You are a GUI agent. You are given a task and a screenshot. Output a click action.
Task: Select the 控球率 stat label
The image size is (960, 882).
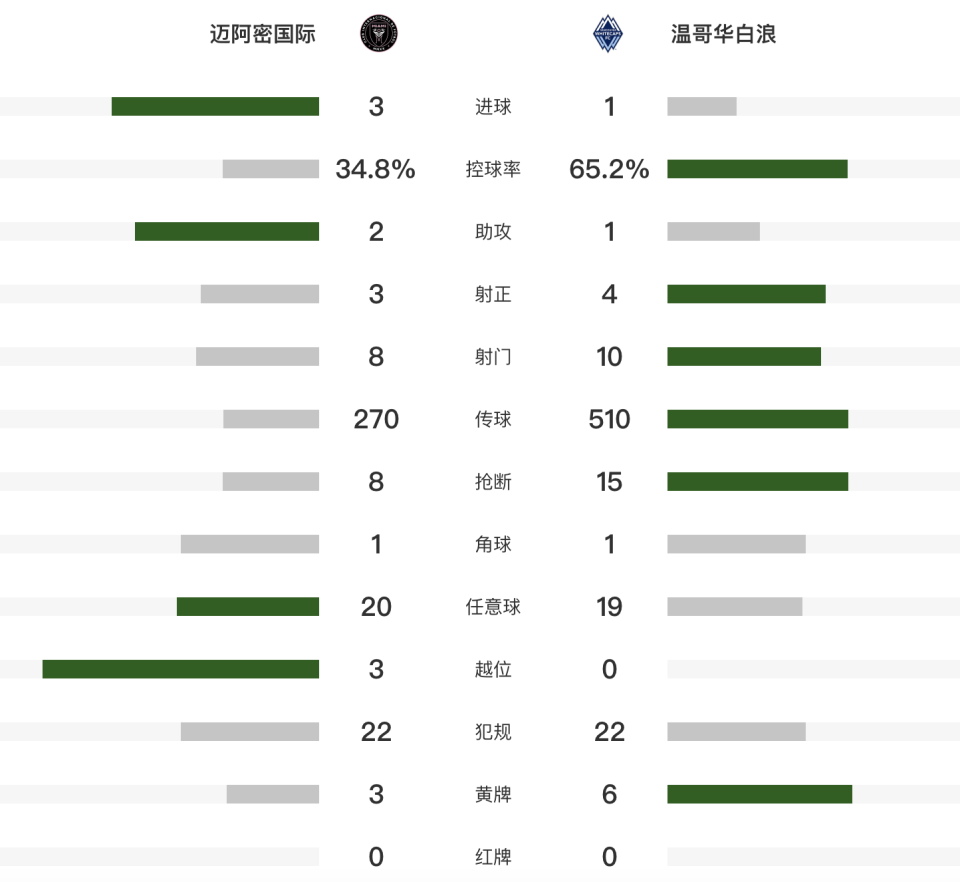click(x=493, y=169)
